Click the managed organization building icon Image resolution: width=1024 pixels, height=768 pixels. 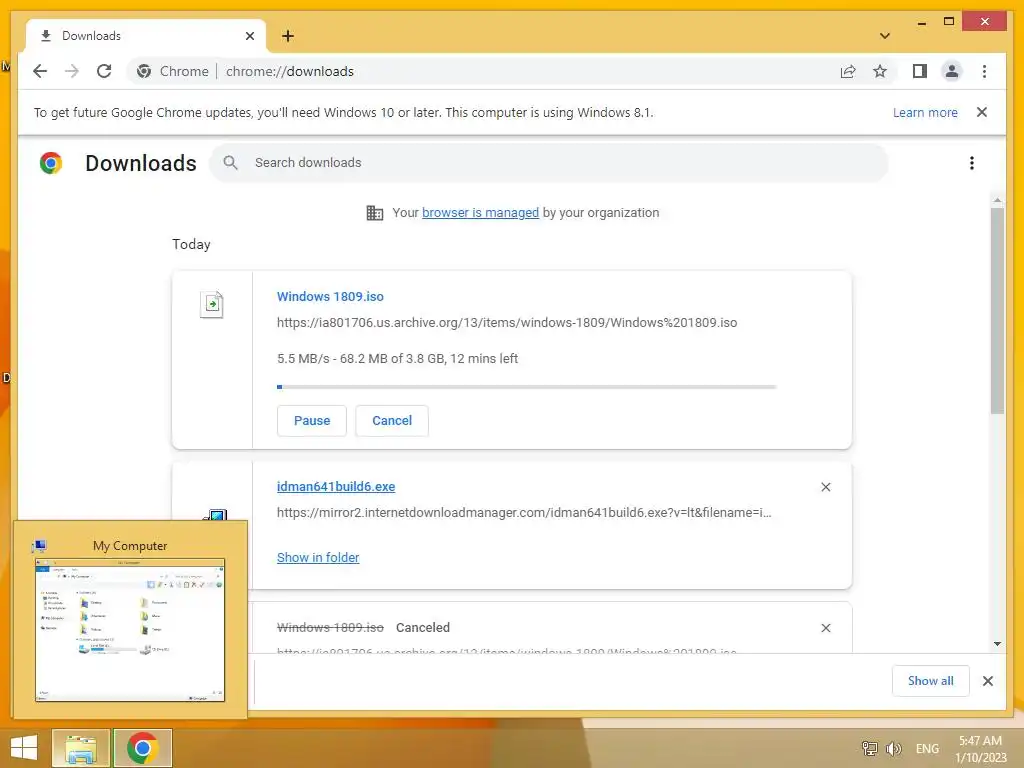[375, 213]
